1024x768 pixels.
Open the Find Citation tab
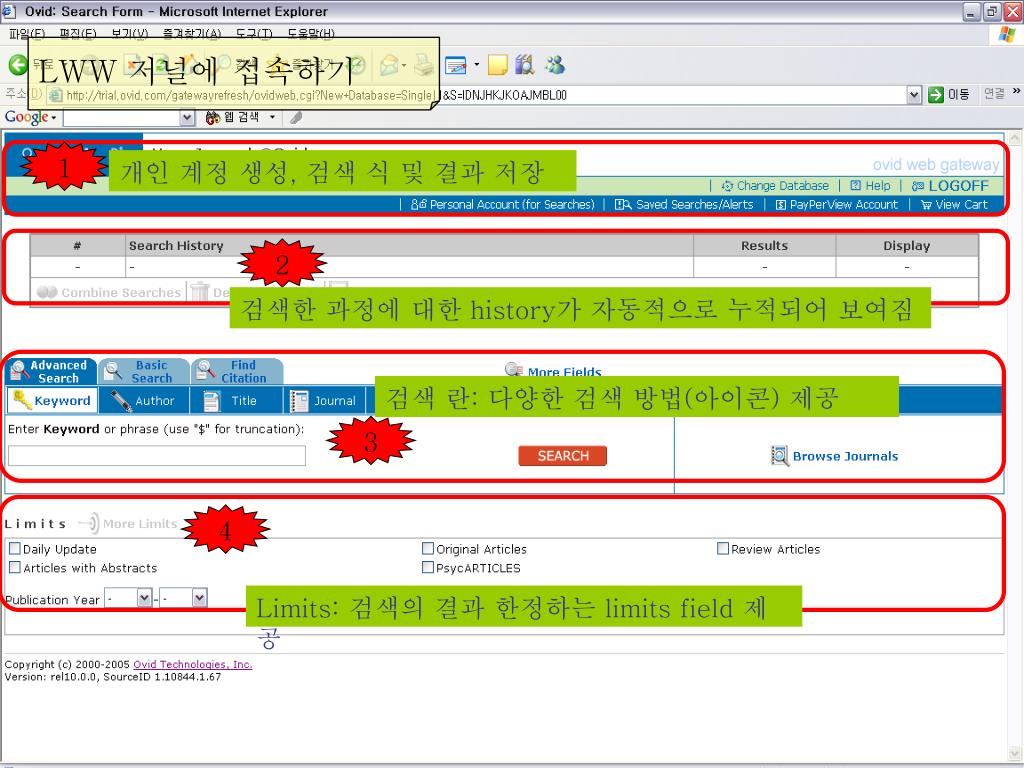(x=238, y=372)
